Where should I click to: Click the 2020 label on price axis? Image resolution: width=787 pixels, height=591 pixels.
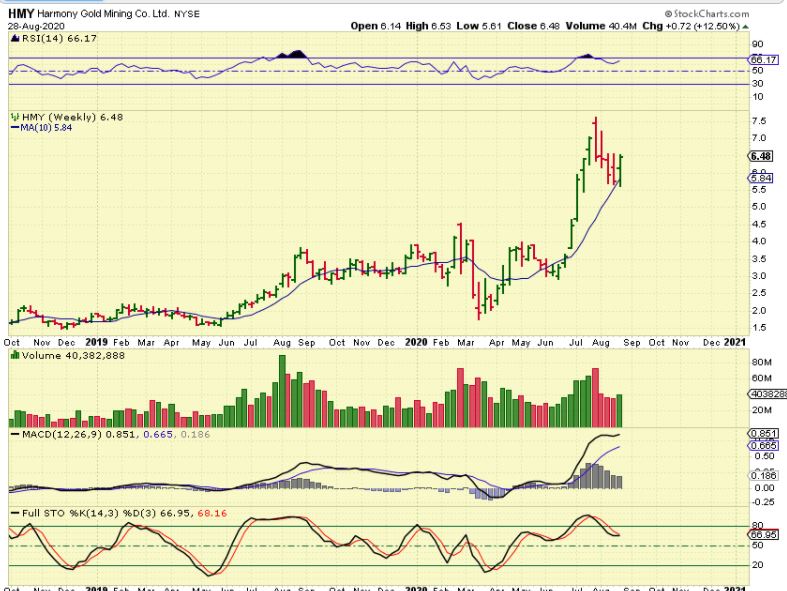416,342
